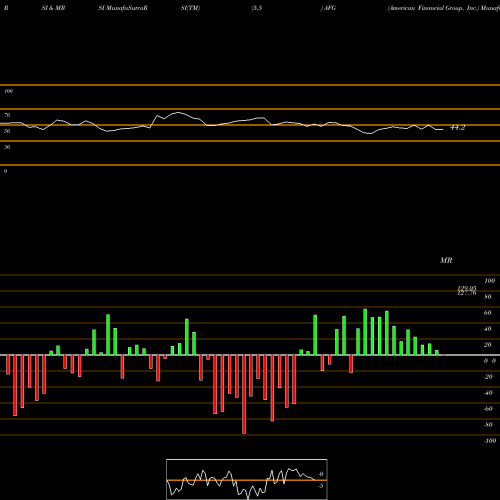Click the MR axis label -40
Image resolution: width=500 pixels, height=500 pixels.
(488, 393)
